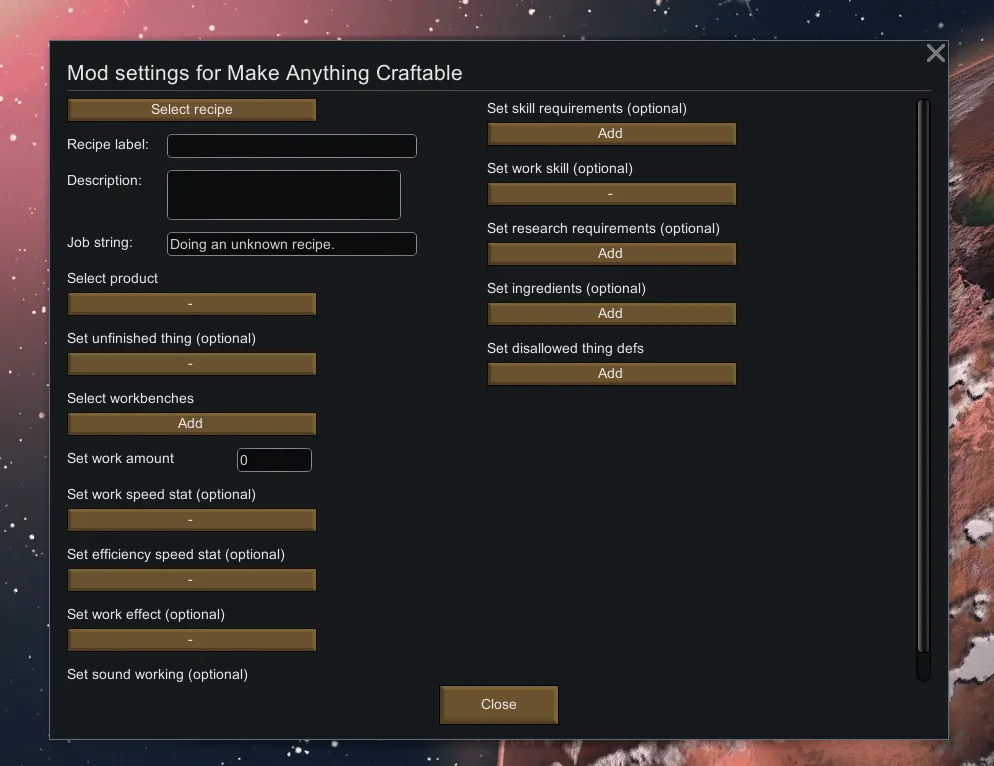The height and width of the screenshot is (766, 994).
Task: Add an ingredient to the recipe
Action: pyautogui.click(x=611, y=314)
